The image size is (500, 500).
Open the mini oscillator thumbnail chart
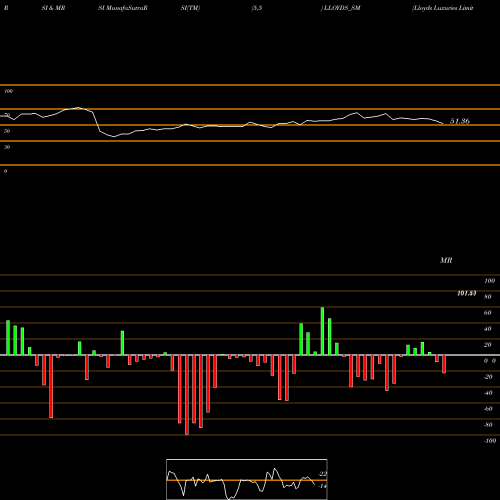tap(247, 479)
